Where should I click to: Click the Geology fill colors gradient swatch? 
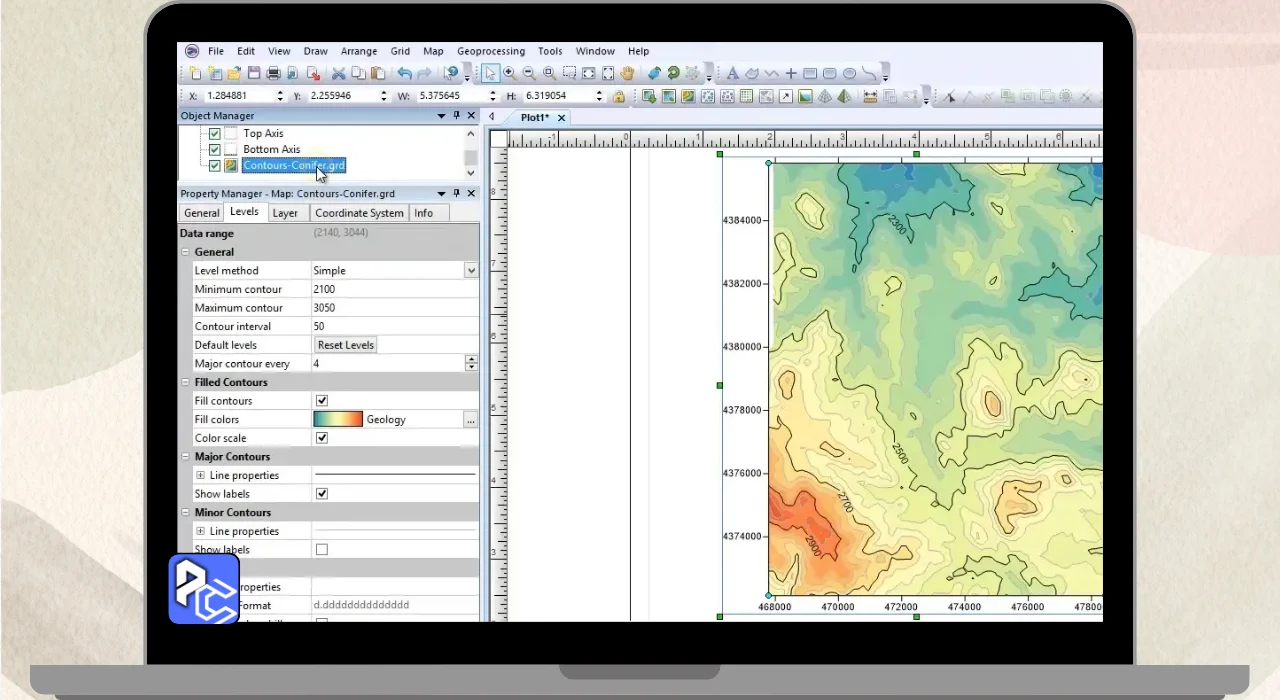click(x=337, y=420)
